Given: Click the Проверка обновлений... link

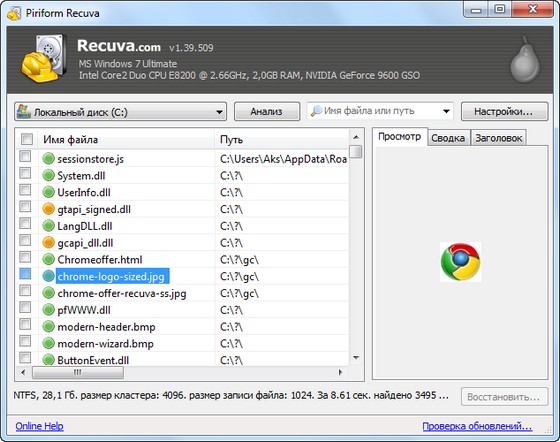Looking at the screenshot, I should pyautogui.click(x=477, y=426).
